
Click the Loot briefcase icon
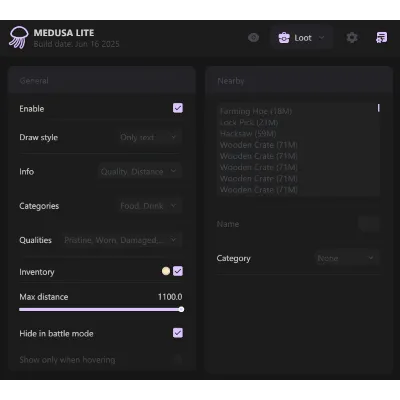coord(284,38)
